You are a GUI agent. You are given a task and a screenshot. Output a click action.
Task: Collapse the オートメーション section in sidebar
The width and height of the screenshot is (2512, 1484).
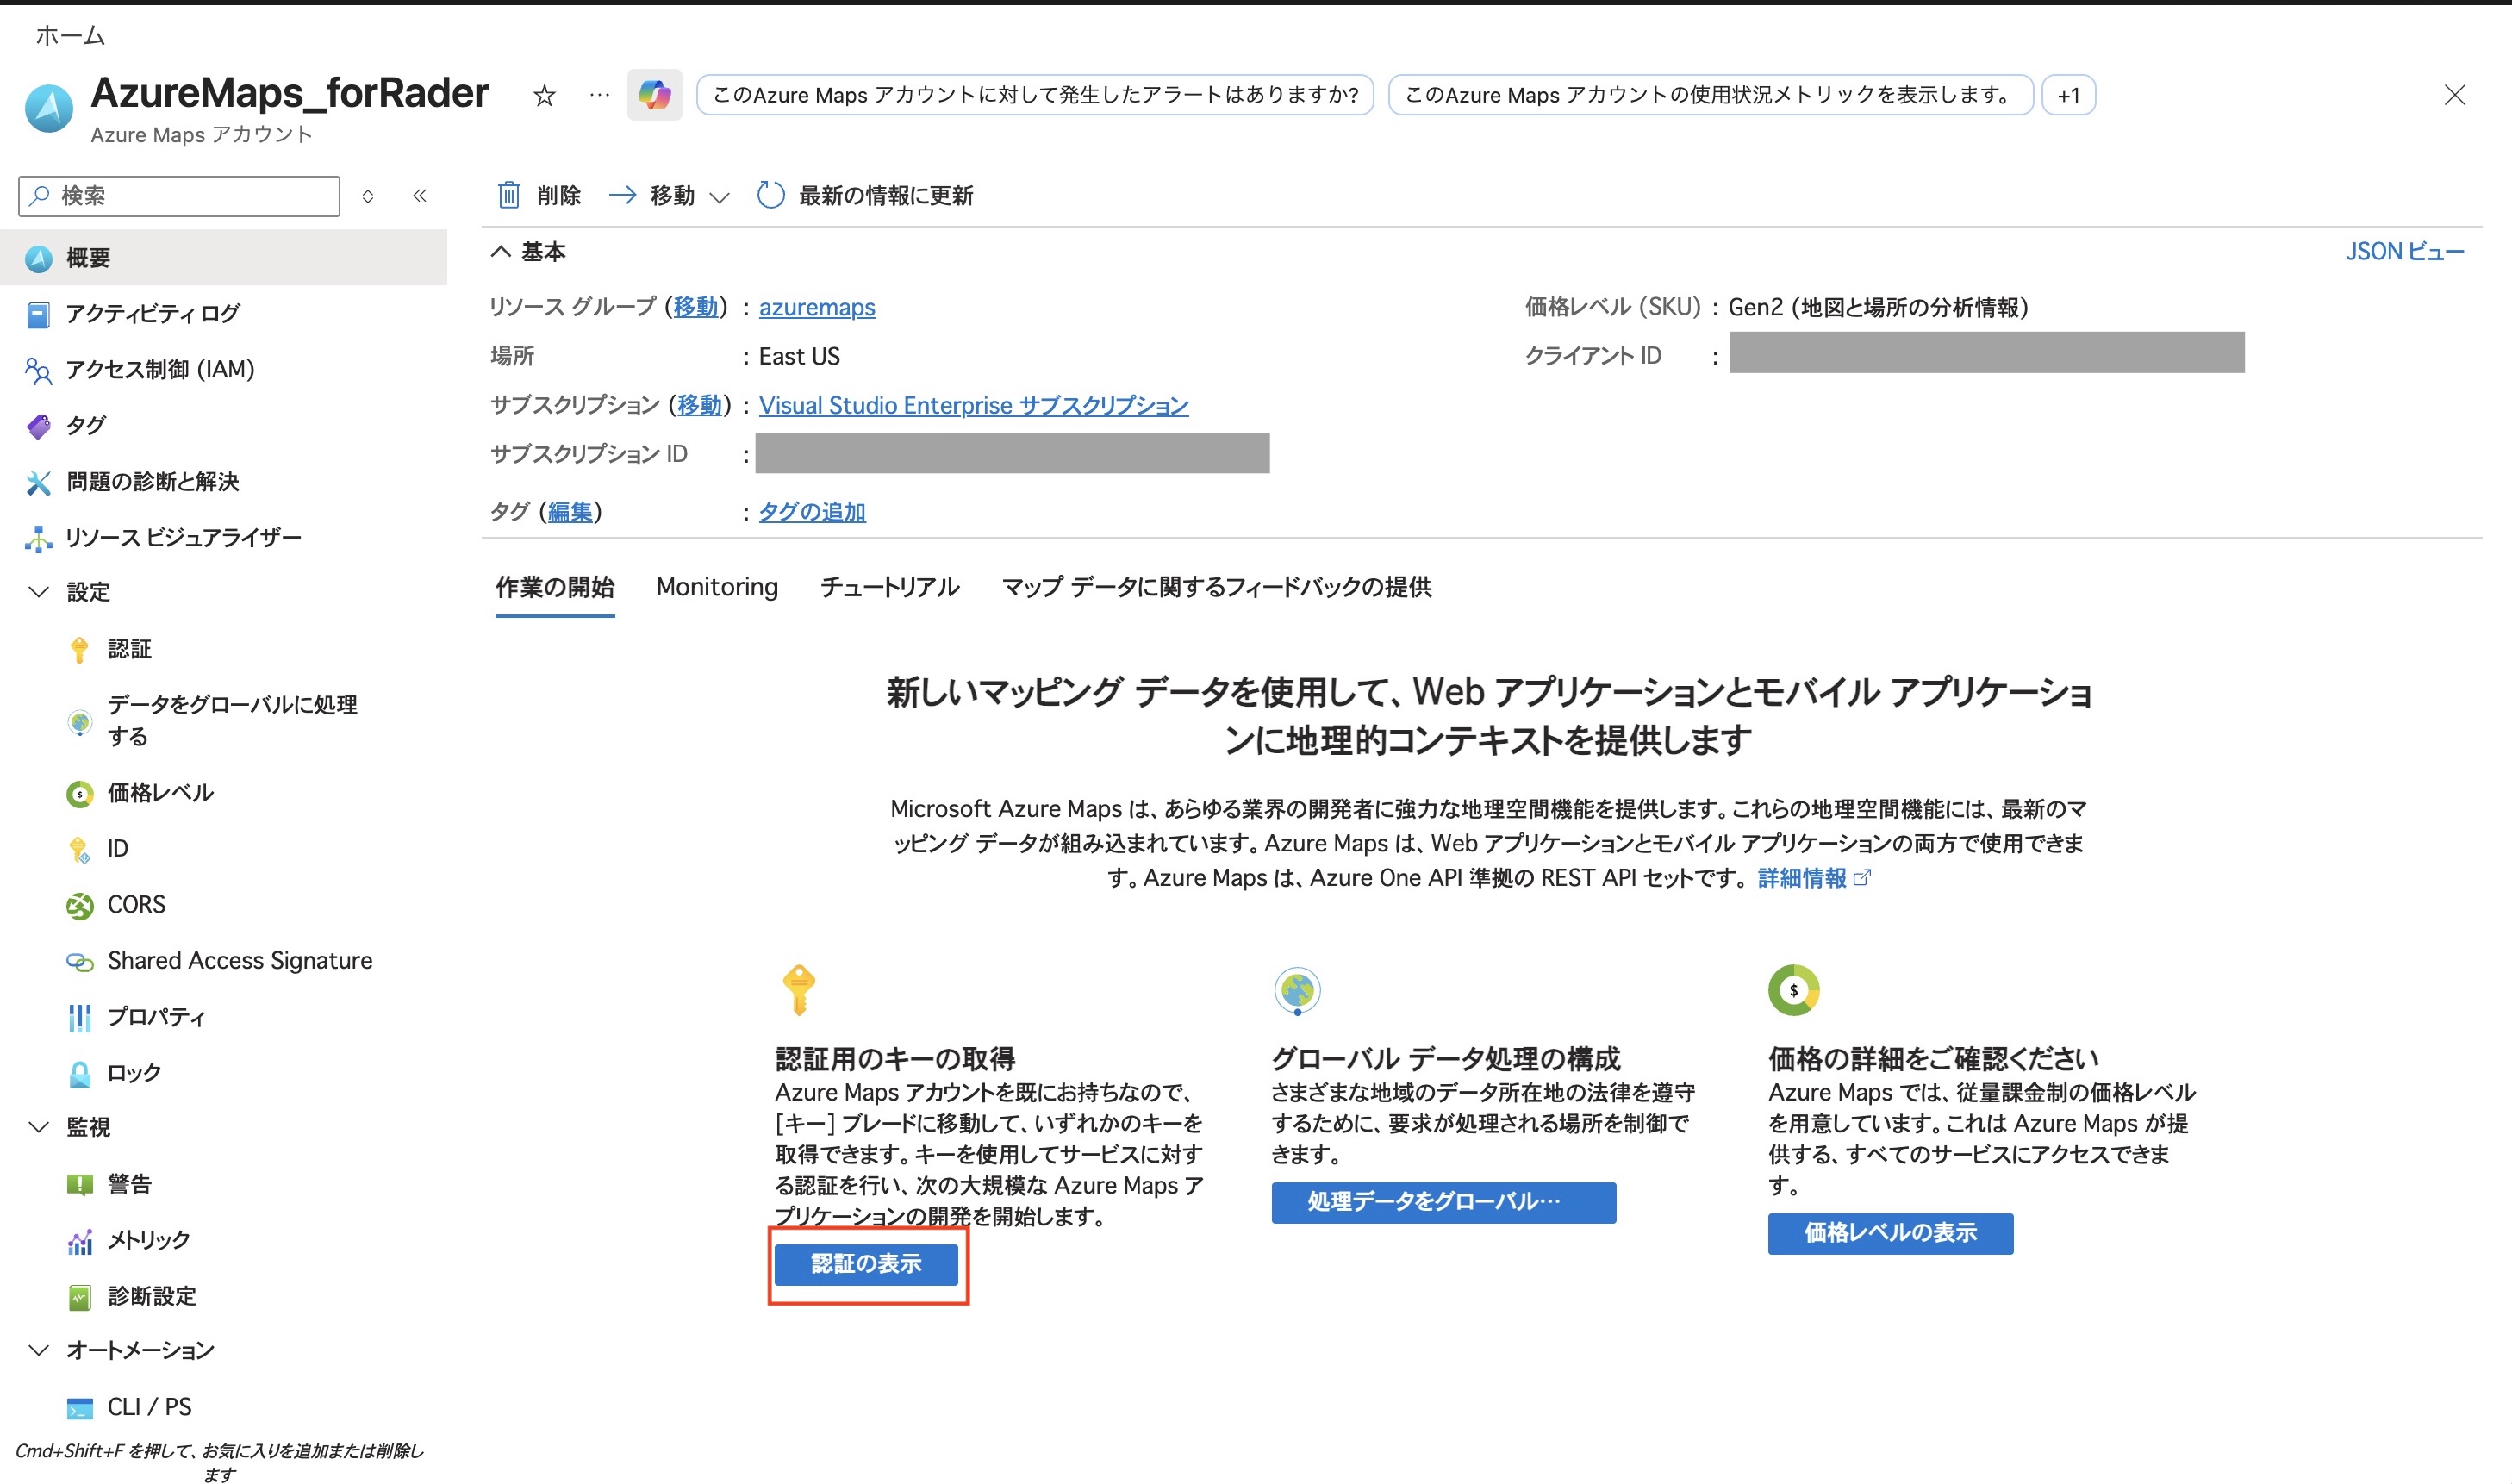coord(39,1350)
